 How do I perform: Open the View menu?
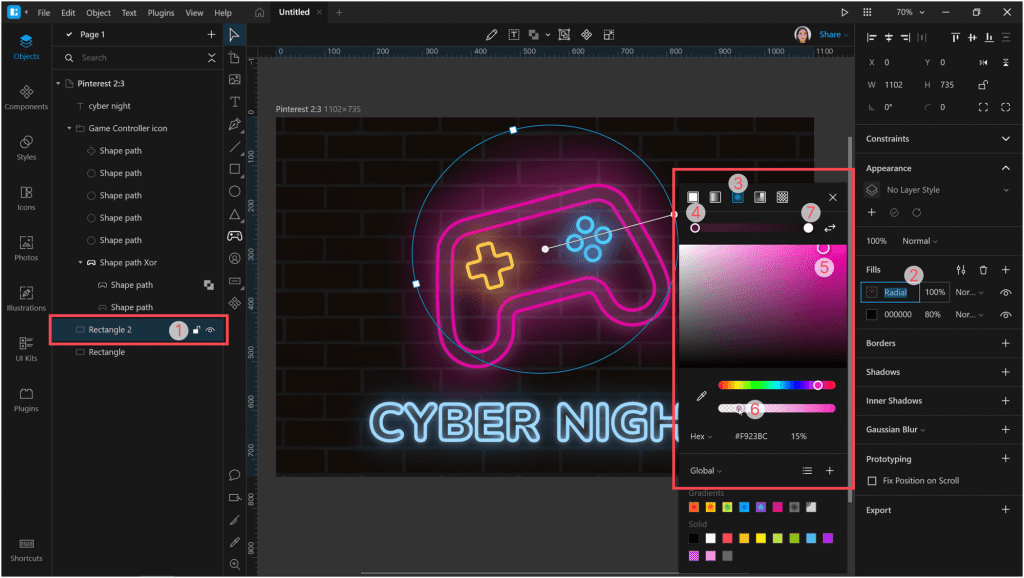point(194,12)
